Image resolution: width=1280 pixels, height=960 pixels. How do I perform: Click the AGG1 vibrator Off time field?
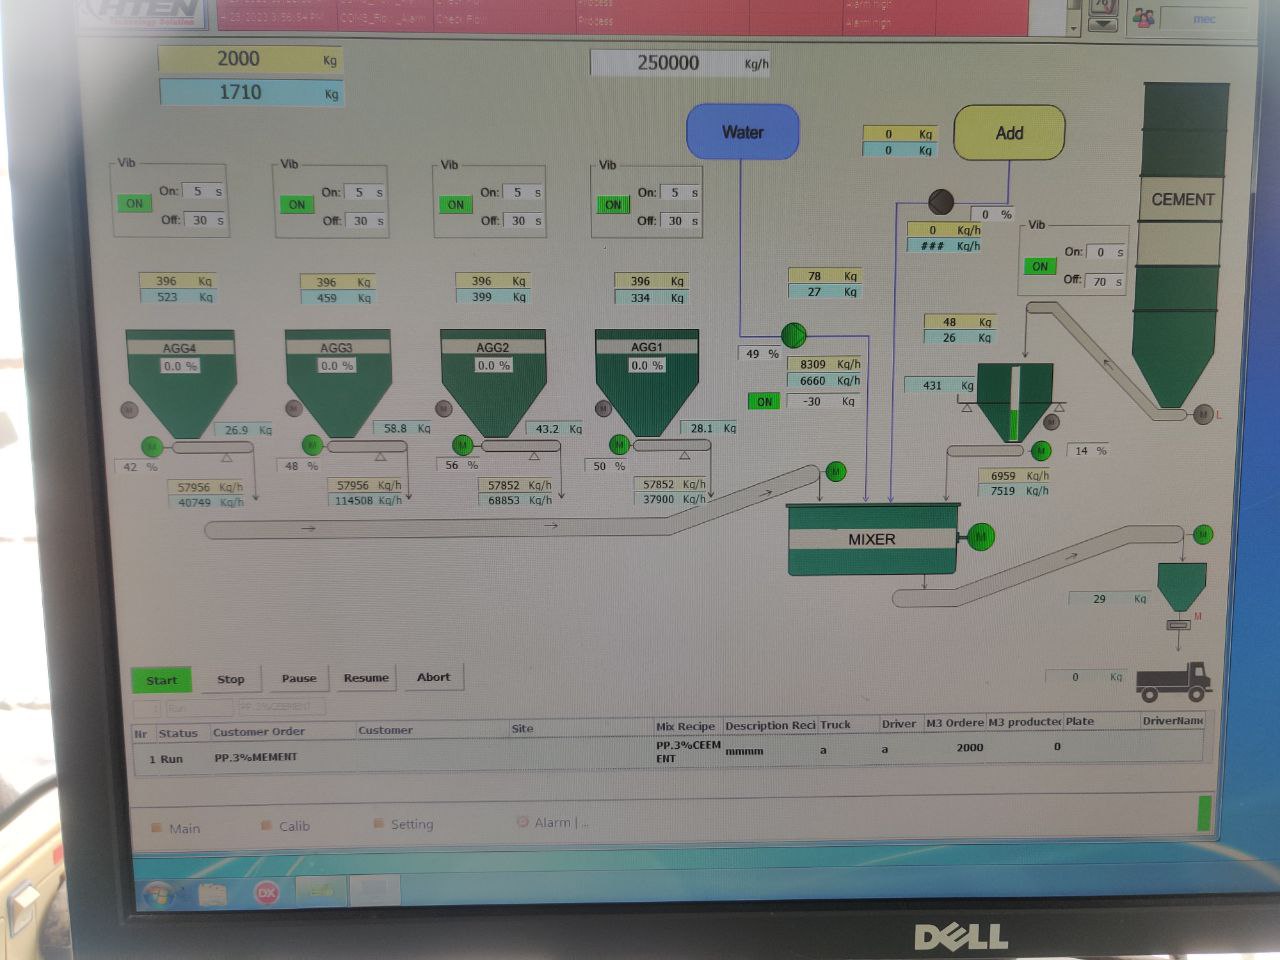pyautogui.click(x=676, y=221)
